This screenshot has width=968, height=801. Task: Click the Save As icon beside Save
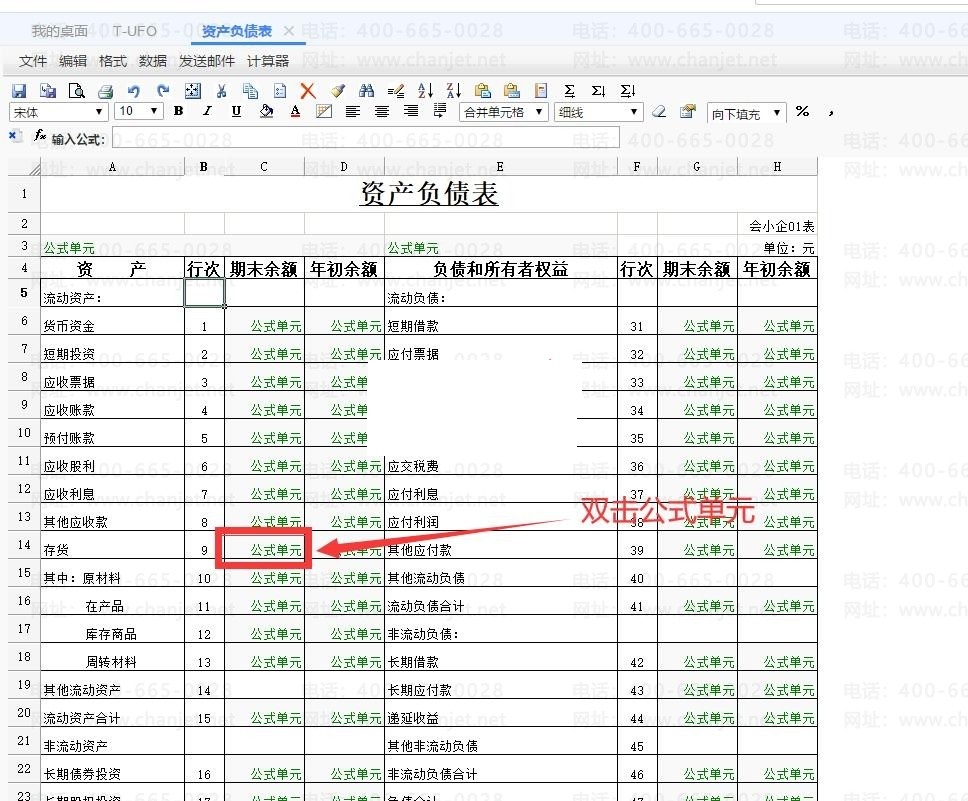tap(48, 91)
